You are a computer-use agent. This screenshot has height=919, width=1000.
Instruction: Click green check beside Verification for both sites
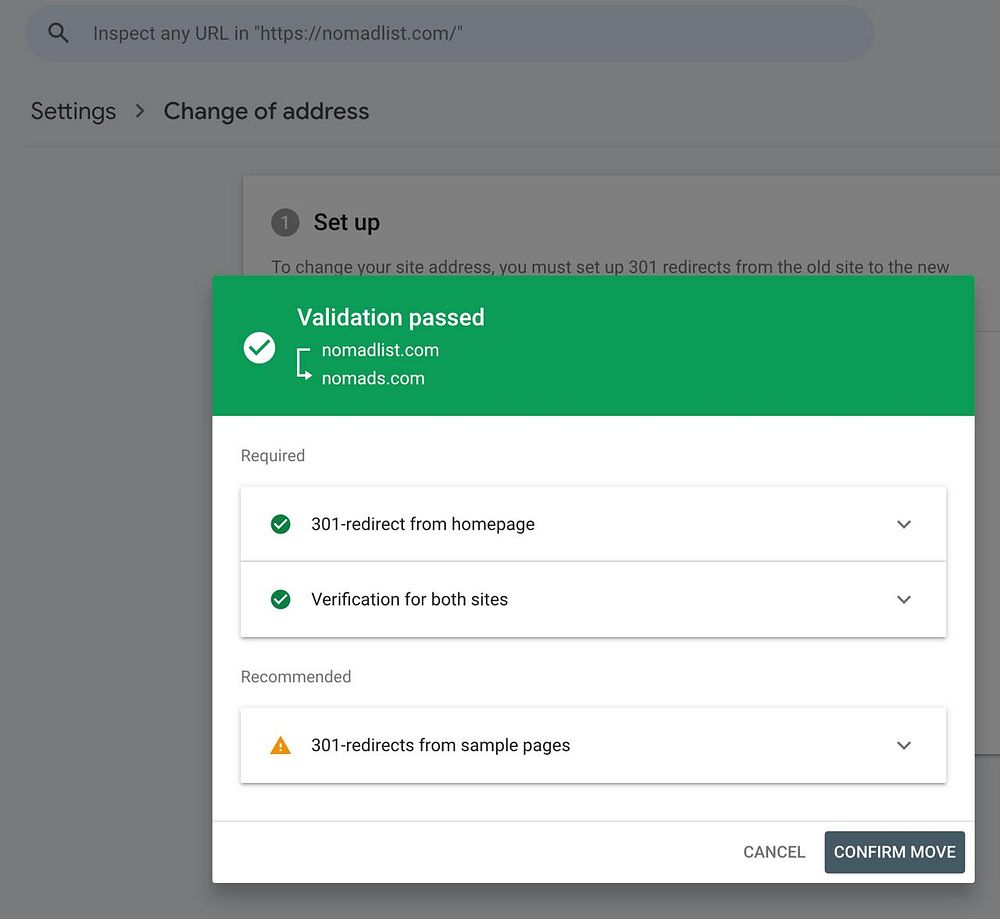(x=281, y=599)
